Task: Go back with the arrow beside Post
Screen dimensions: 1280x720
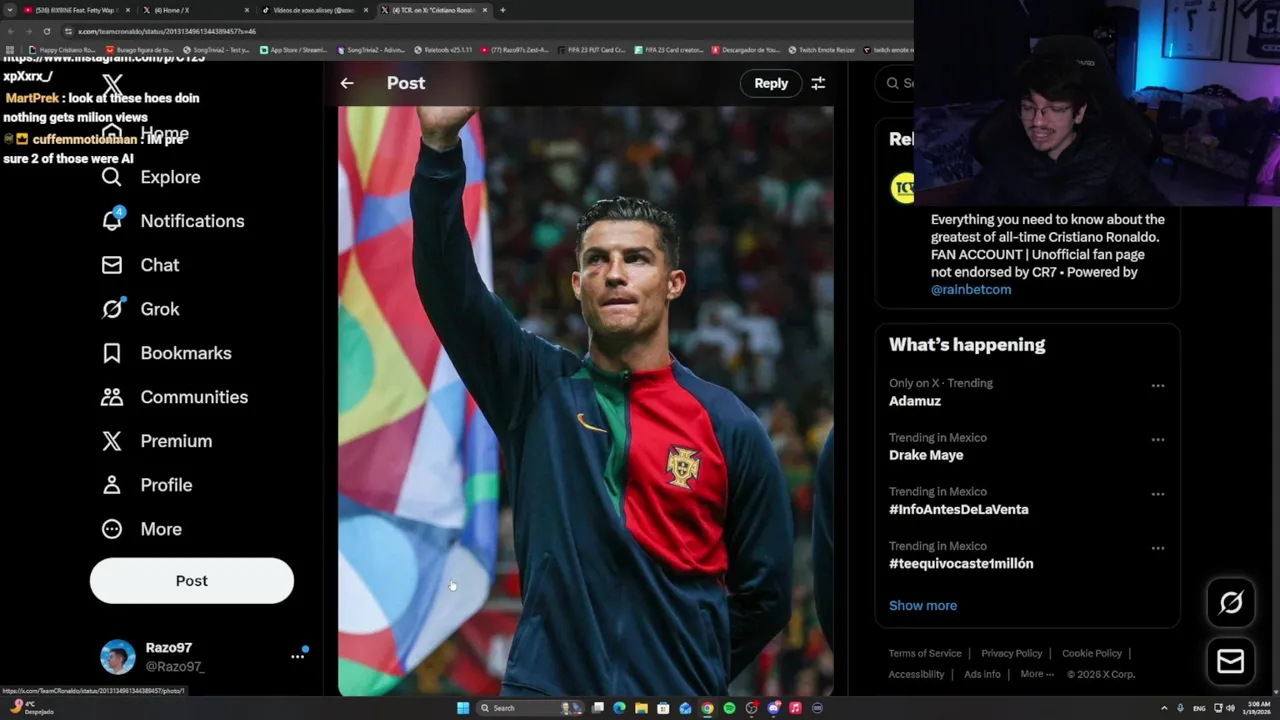Action: (x=347, y=83)
